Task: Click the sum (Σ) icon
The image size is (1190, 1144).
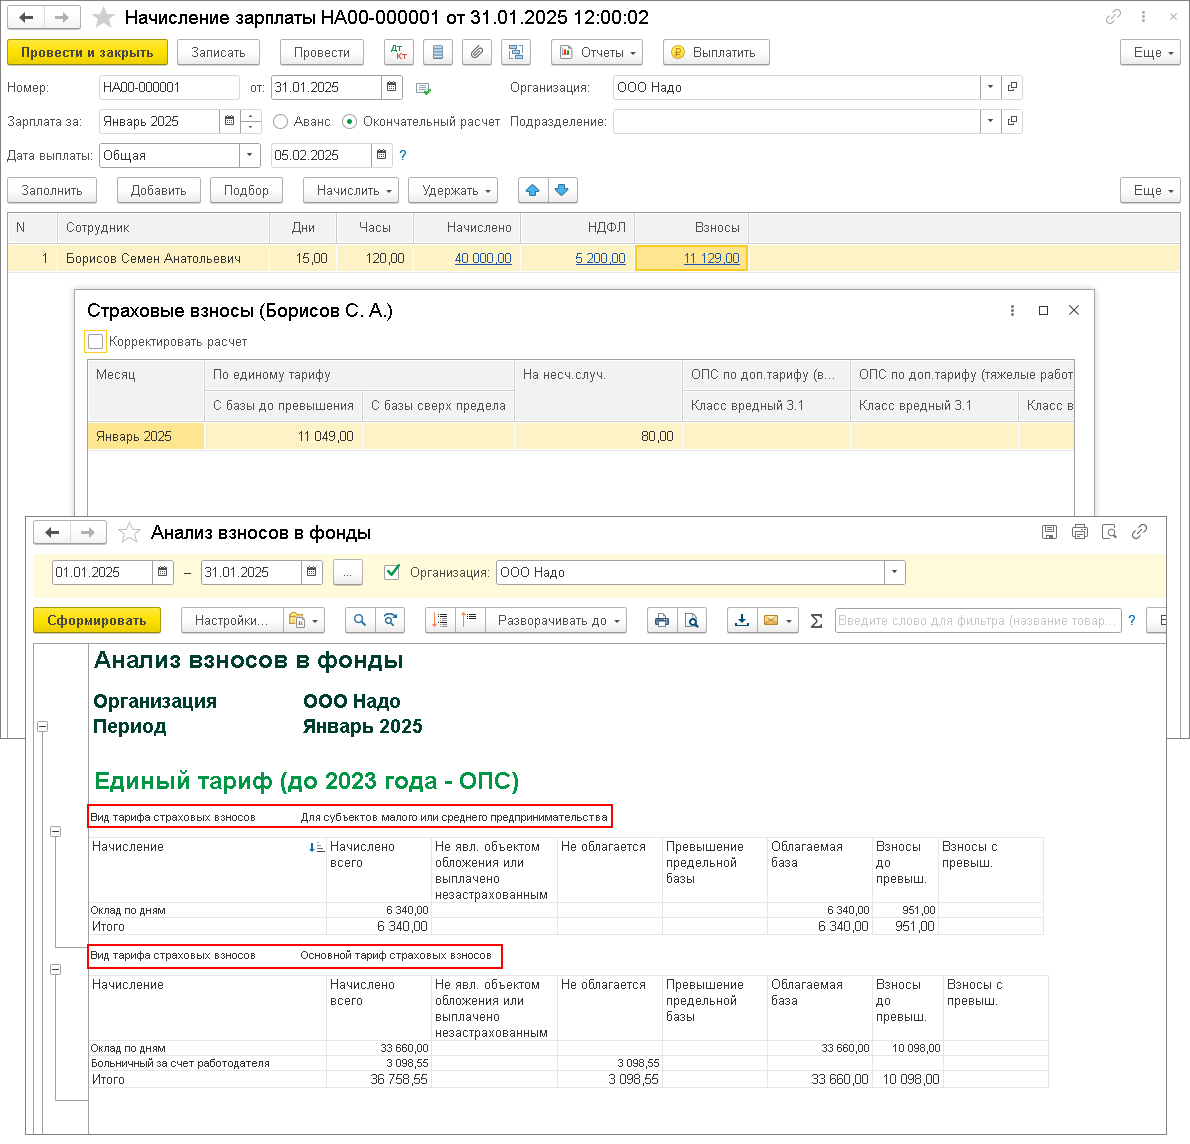Action: 816,621
